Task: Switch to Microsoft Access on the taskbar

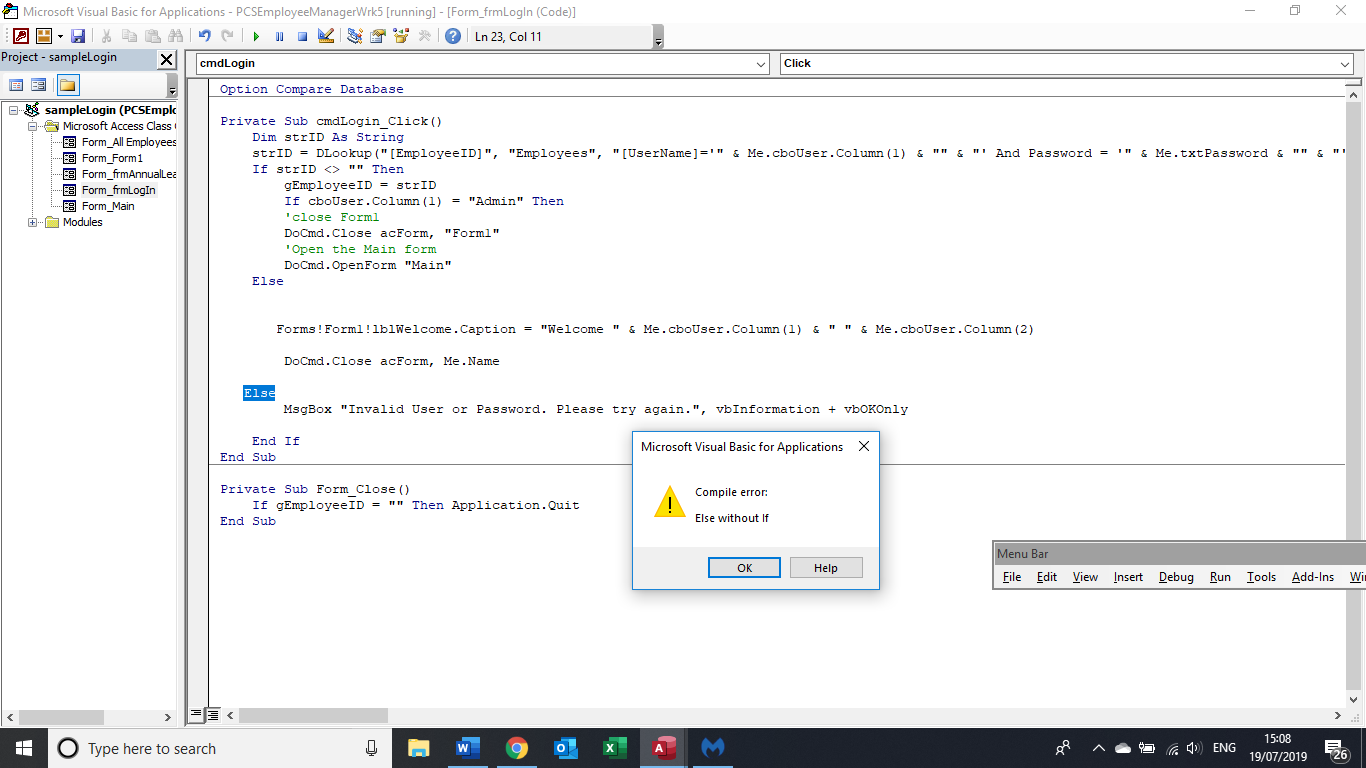Action: [663, 748]
